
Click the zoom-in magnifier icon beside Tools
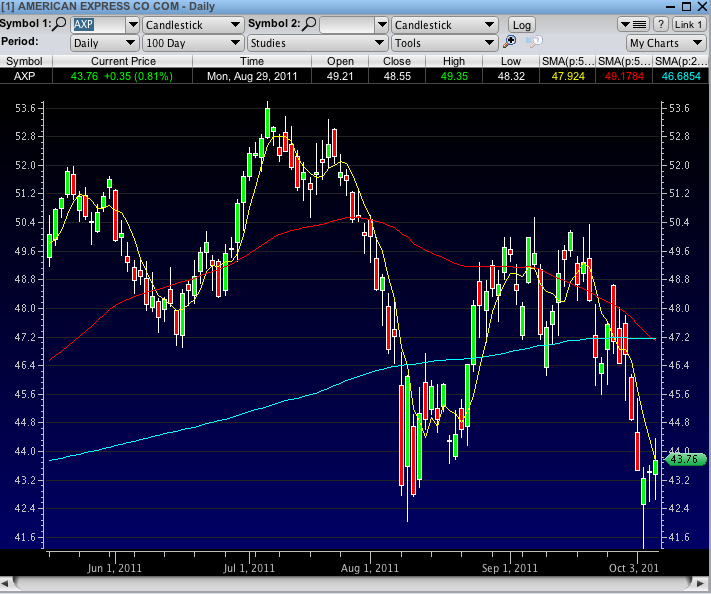(510, 42)
